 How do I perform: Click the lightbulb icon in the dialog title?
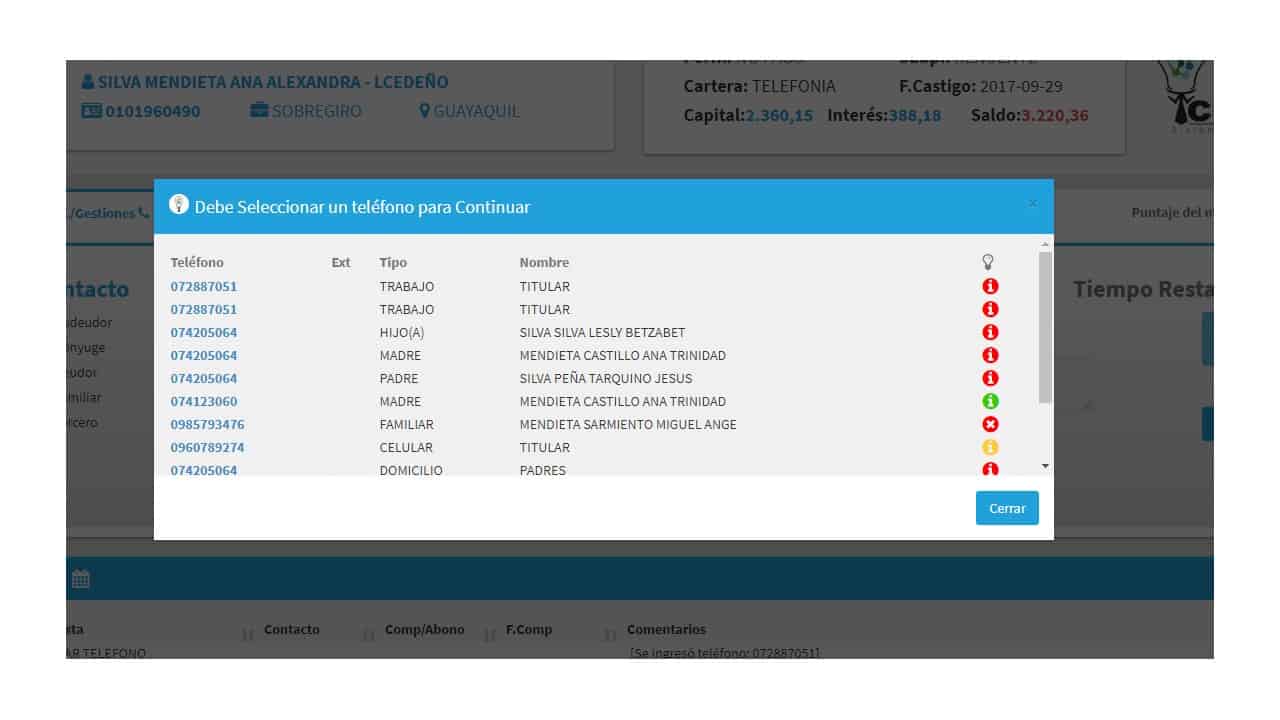tap(179, 205)
